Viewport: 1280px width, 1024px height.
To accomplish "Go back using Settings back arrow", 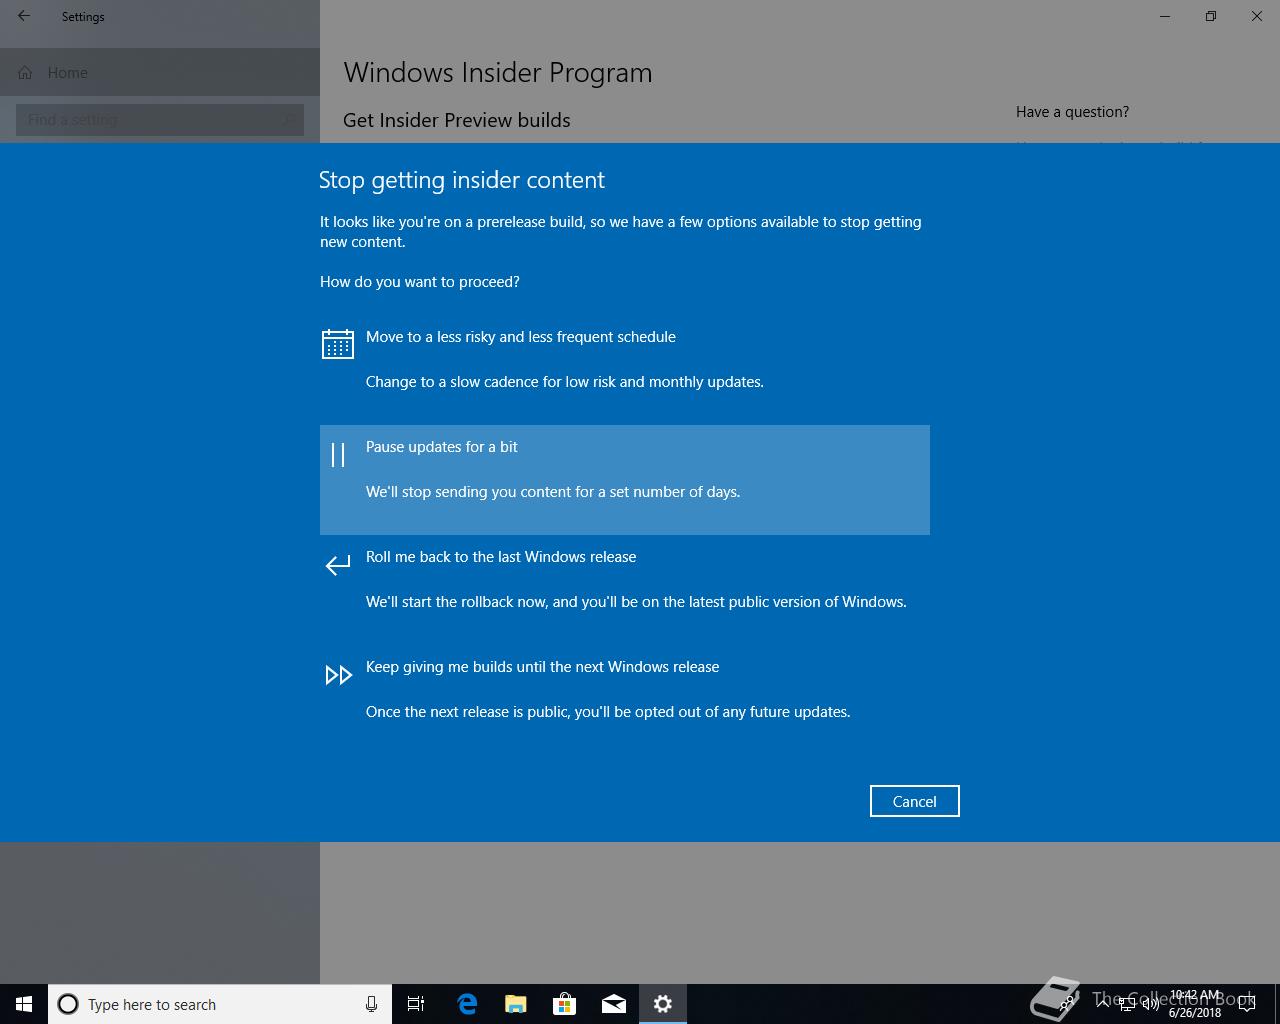I will (x=24, y=16).
